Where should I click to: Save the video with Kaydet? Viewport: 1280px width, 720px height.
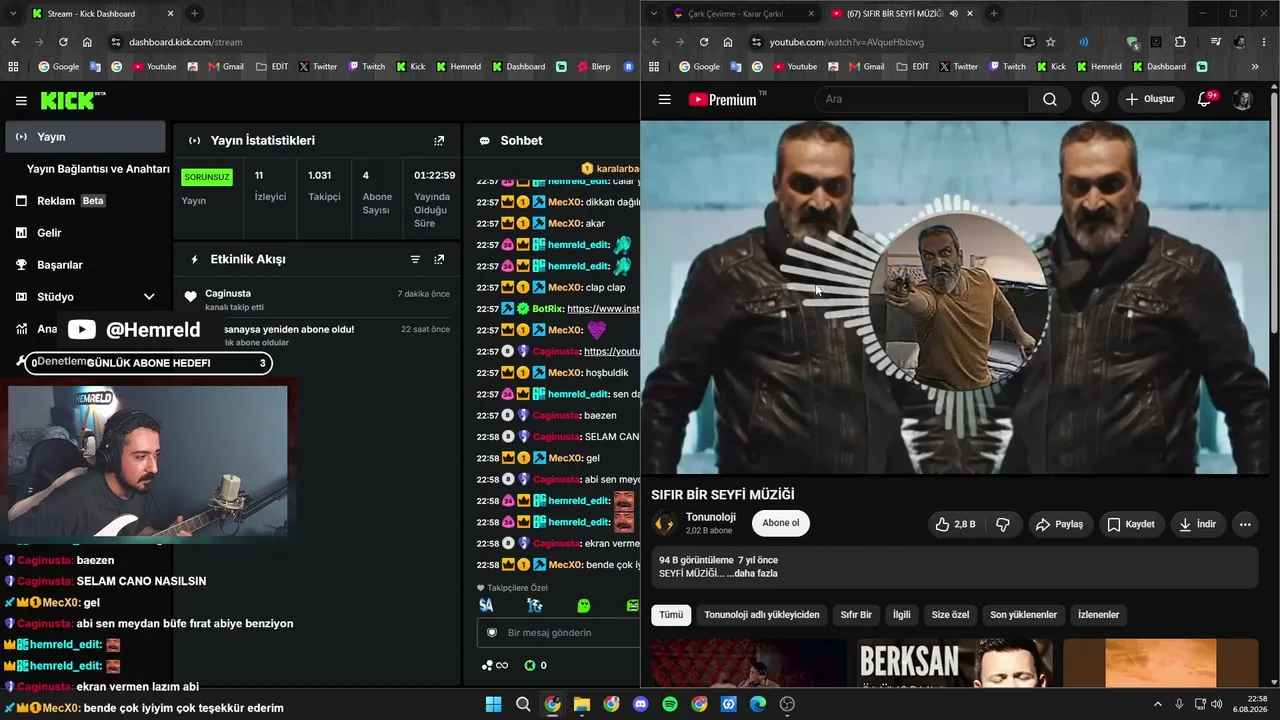(x=1130, y=524)
